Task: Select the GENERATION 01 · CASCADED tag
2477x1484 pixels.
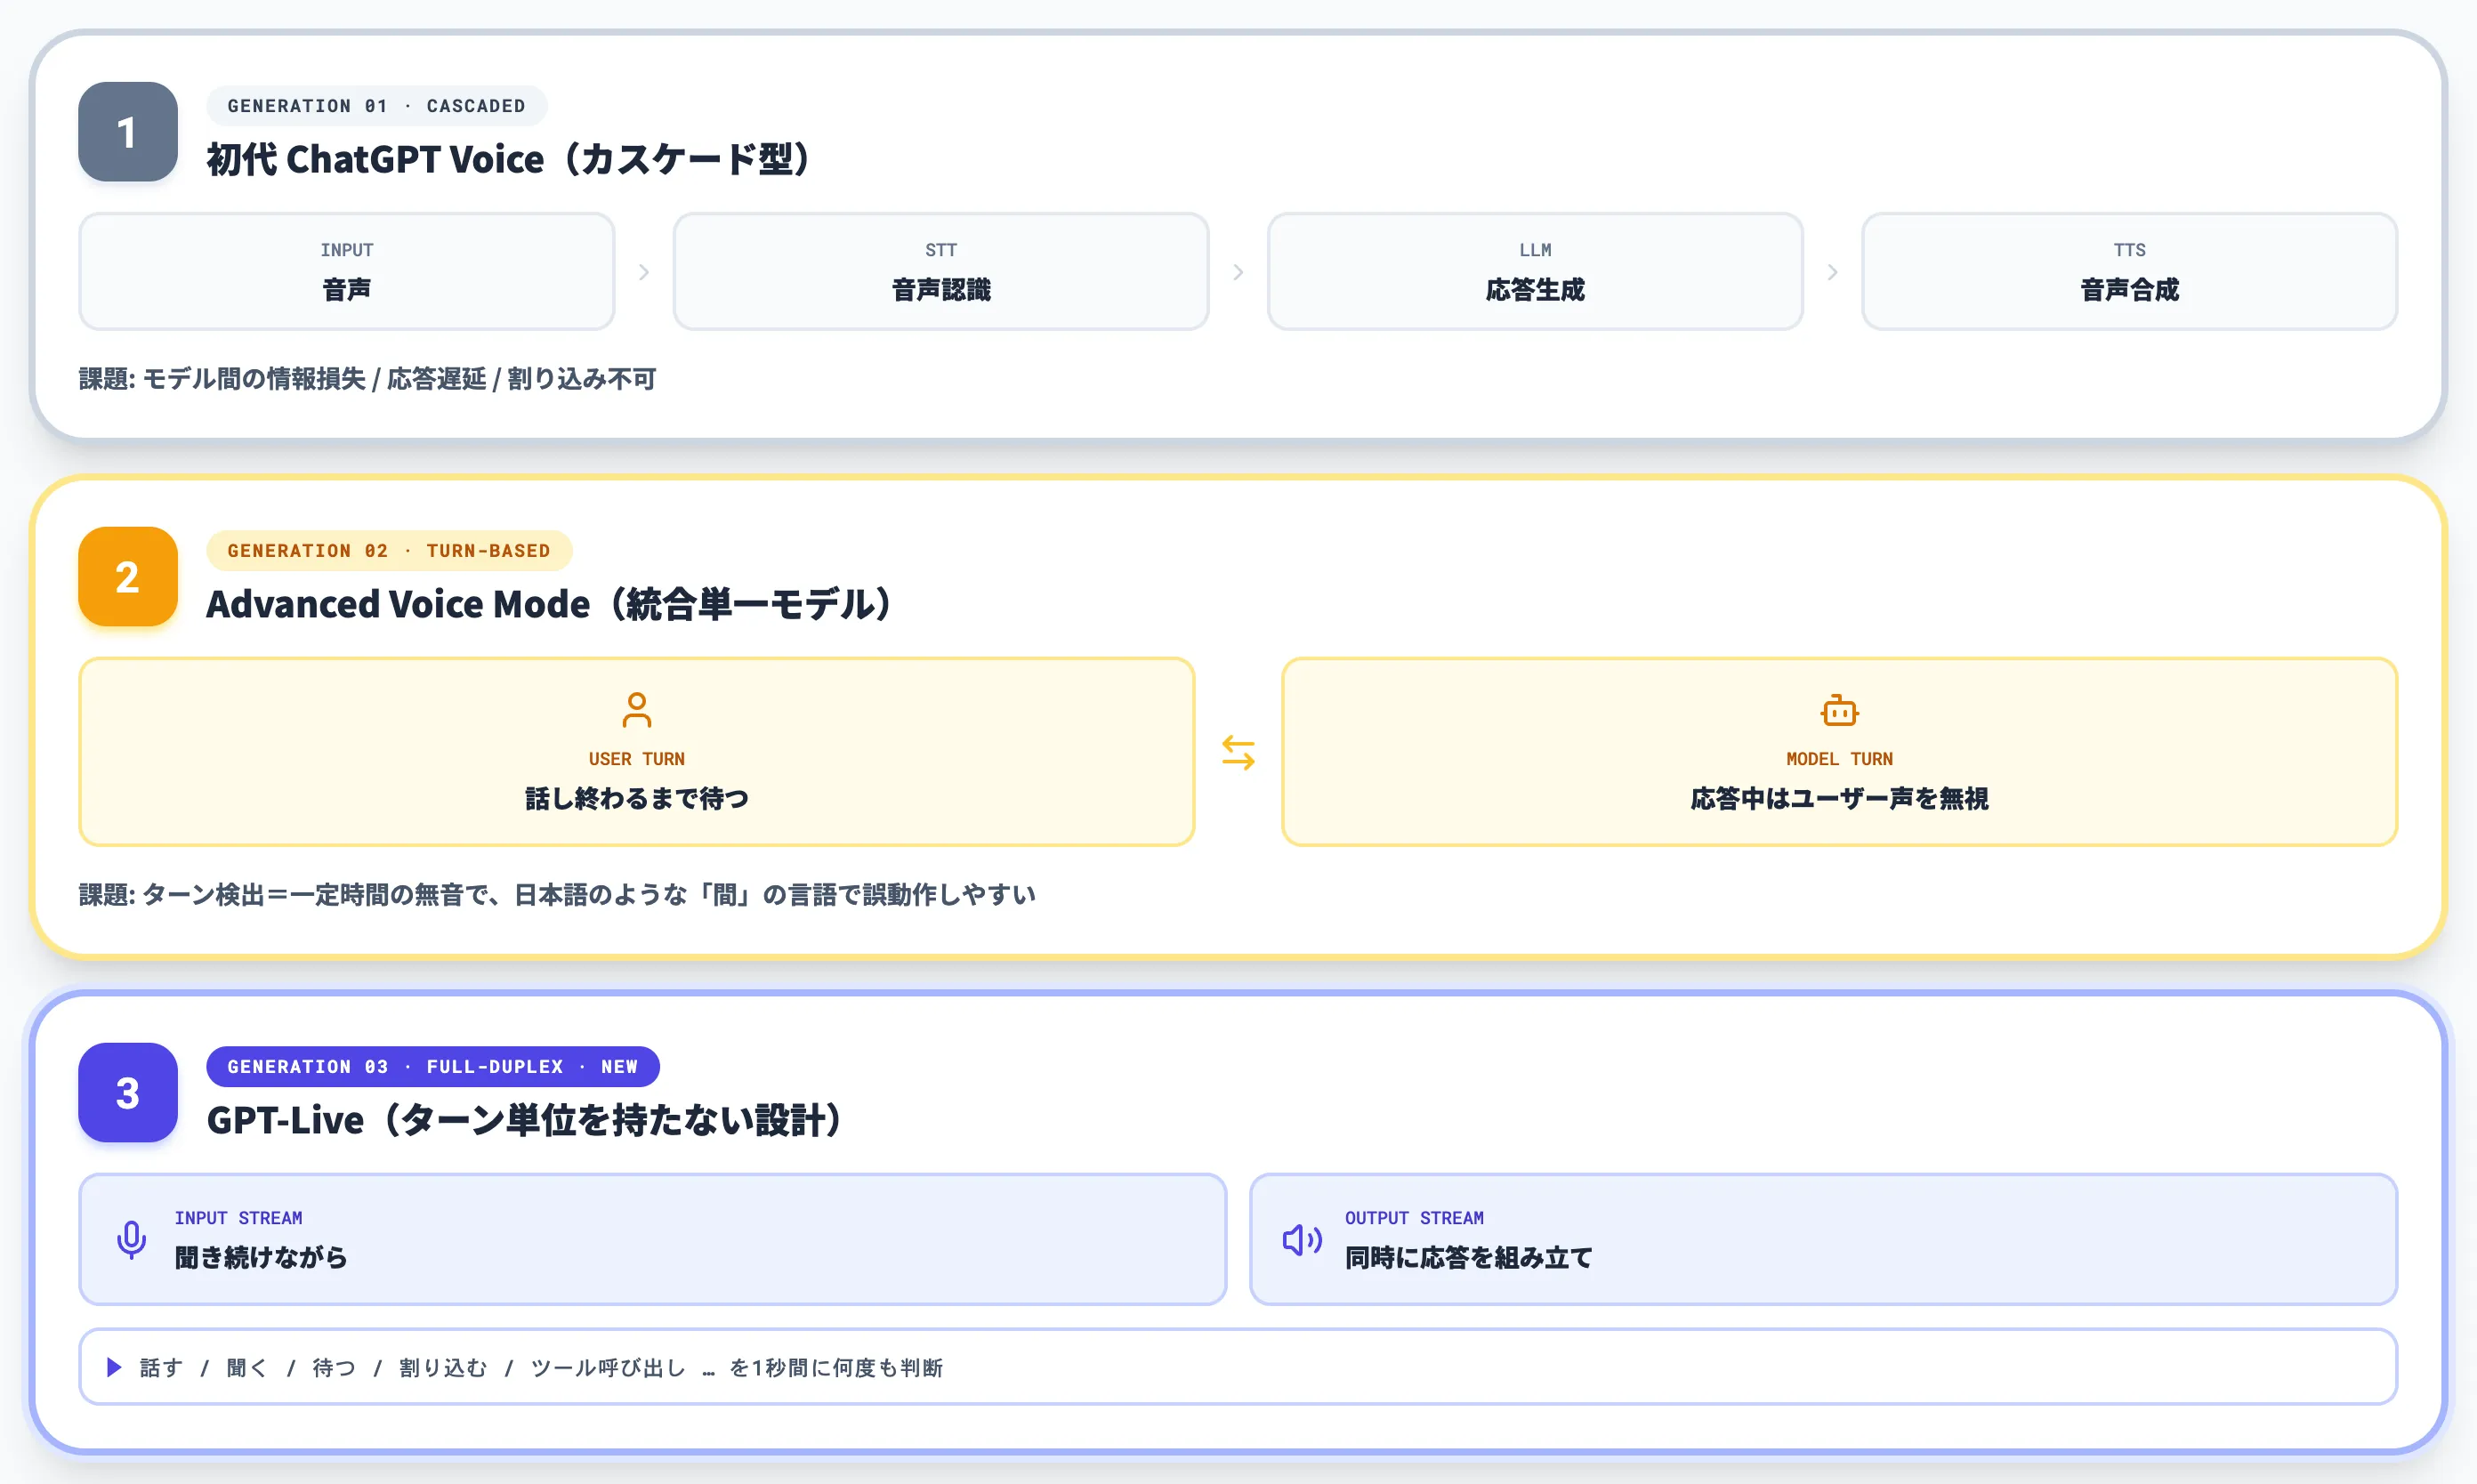Action: tap(376, 106)
